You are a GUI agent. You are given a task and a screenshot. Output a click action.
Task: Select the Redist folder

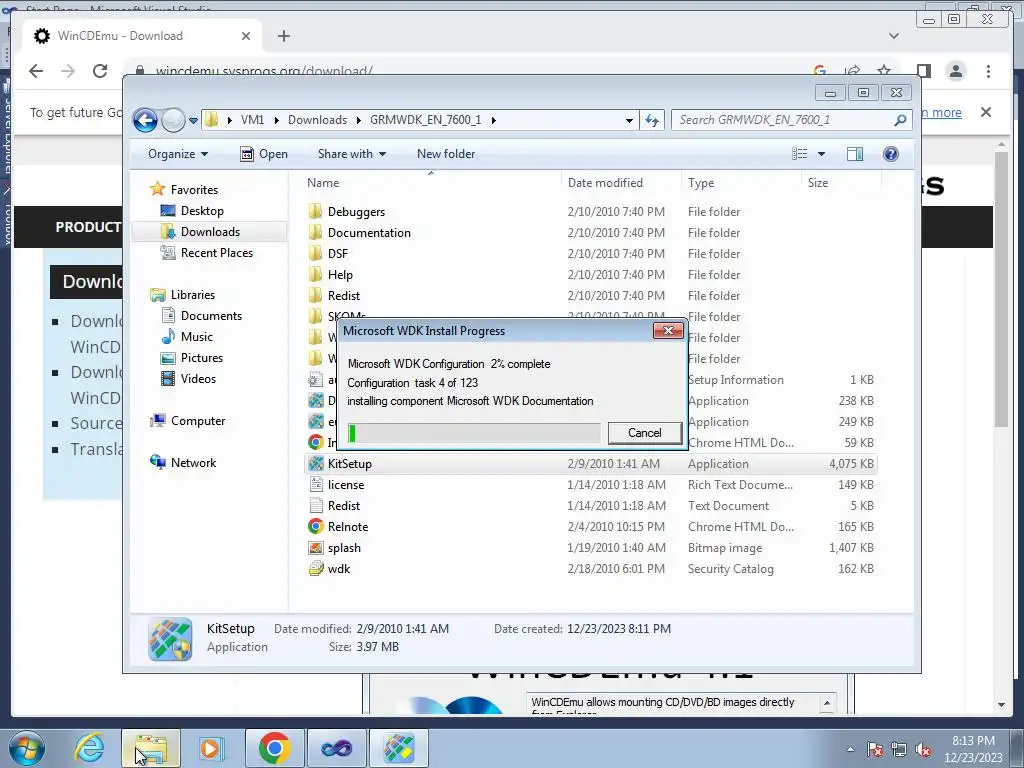[344, 296]
